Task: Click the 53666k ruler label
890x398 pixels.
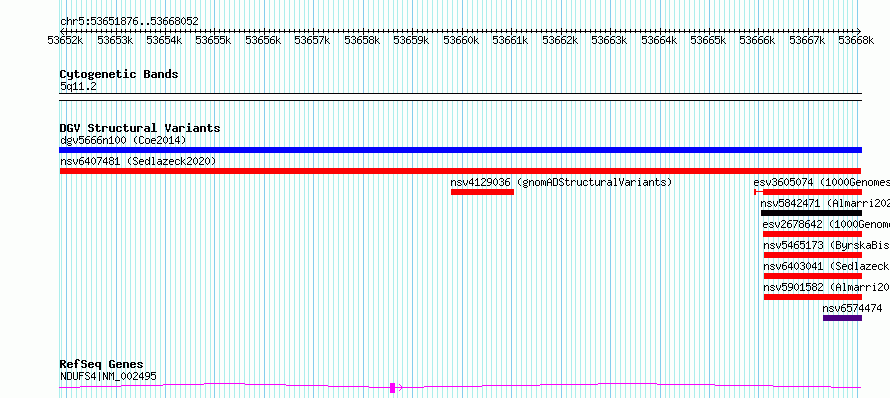Action: (757, 40)
